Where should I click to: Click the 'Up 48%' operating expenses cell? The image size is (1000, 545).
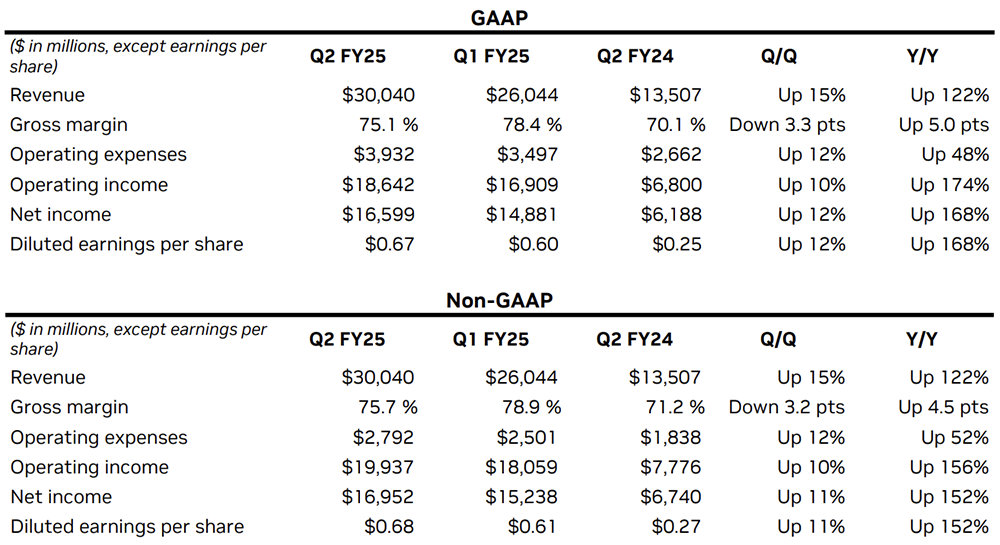(x=955, y=155)
